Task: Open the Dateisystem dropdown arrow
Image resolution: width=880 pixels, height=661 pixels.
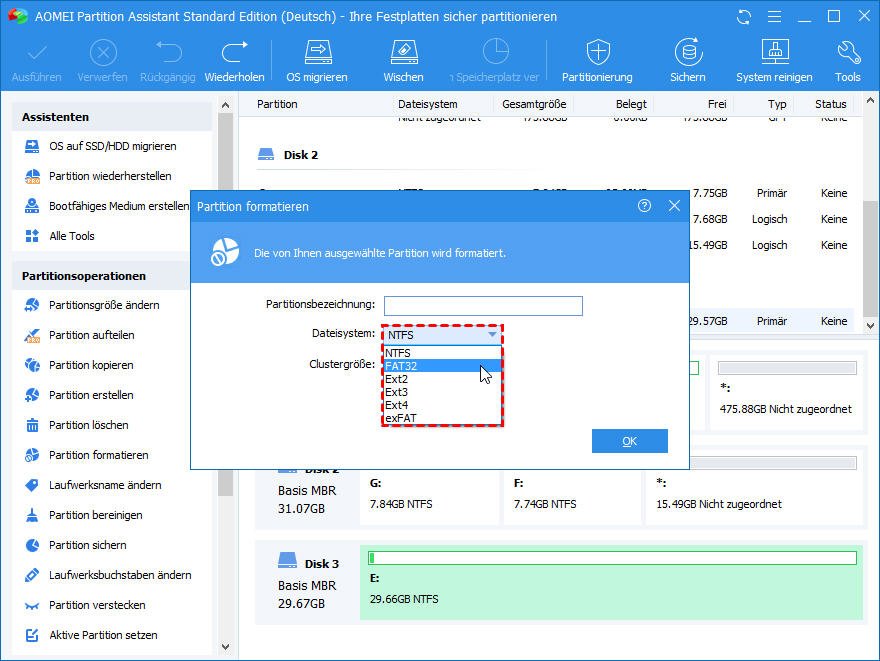Action: [x=492, y=335]
